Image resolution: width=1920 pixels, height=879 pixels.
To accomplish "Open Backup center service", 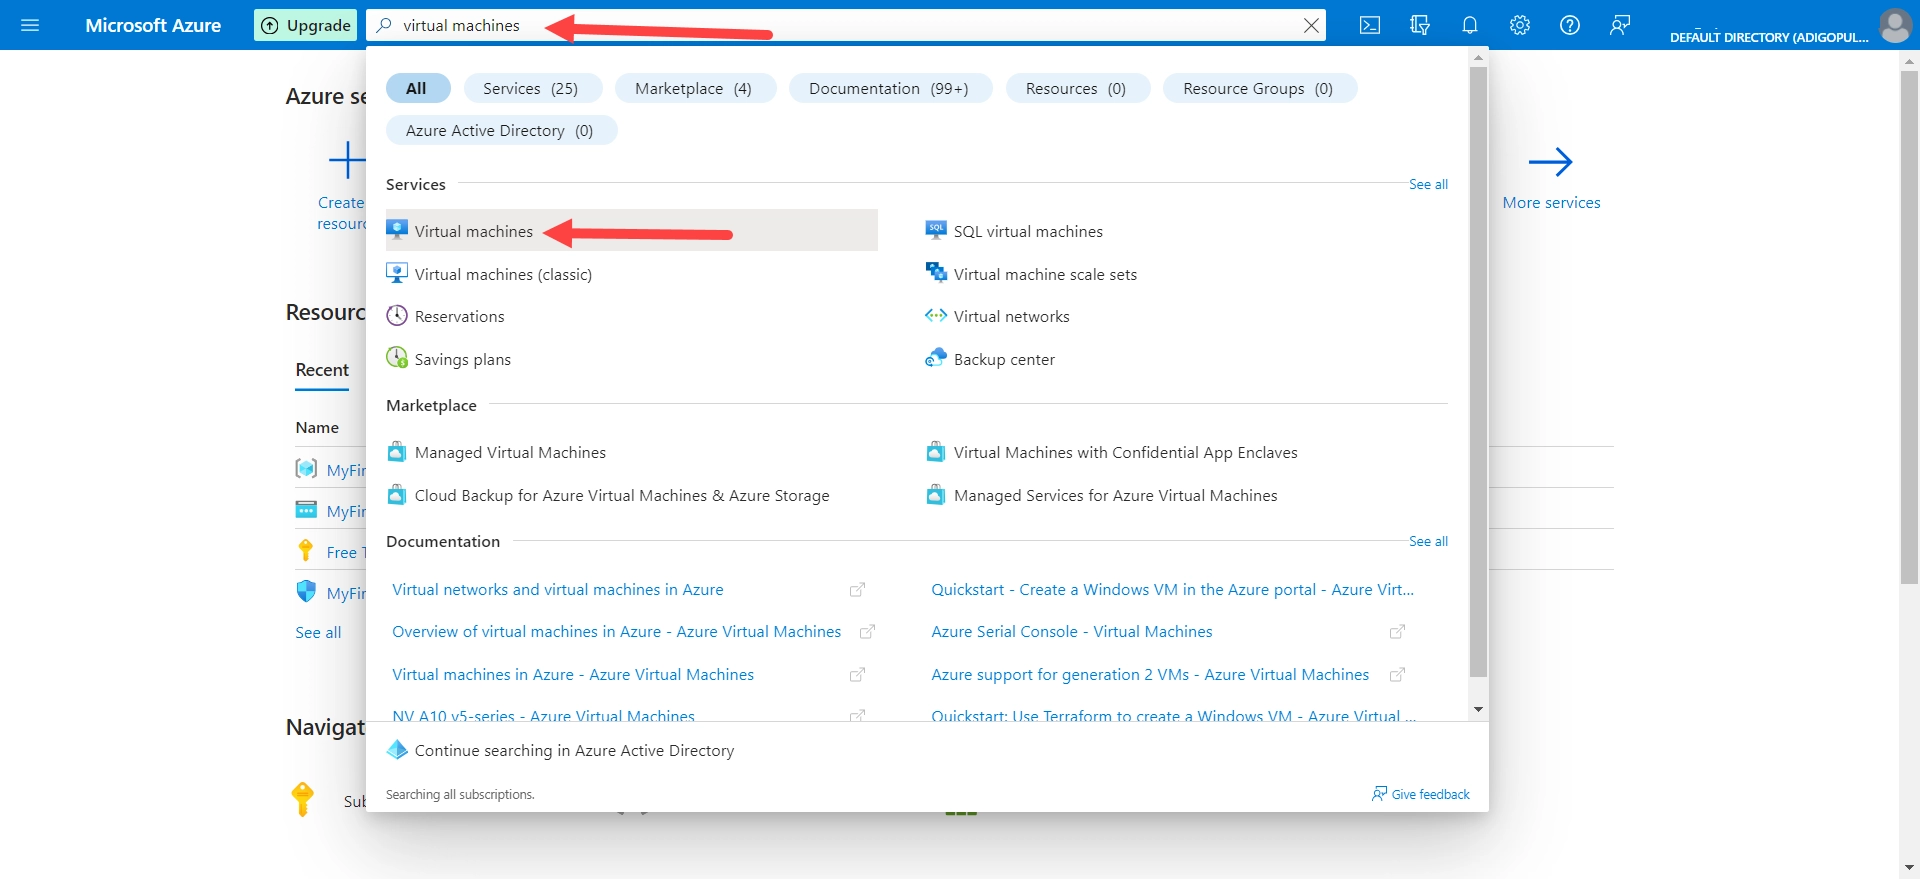I will (x=1004, y=359).
